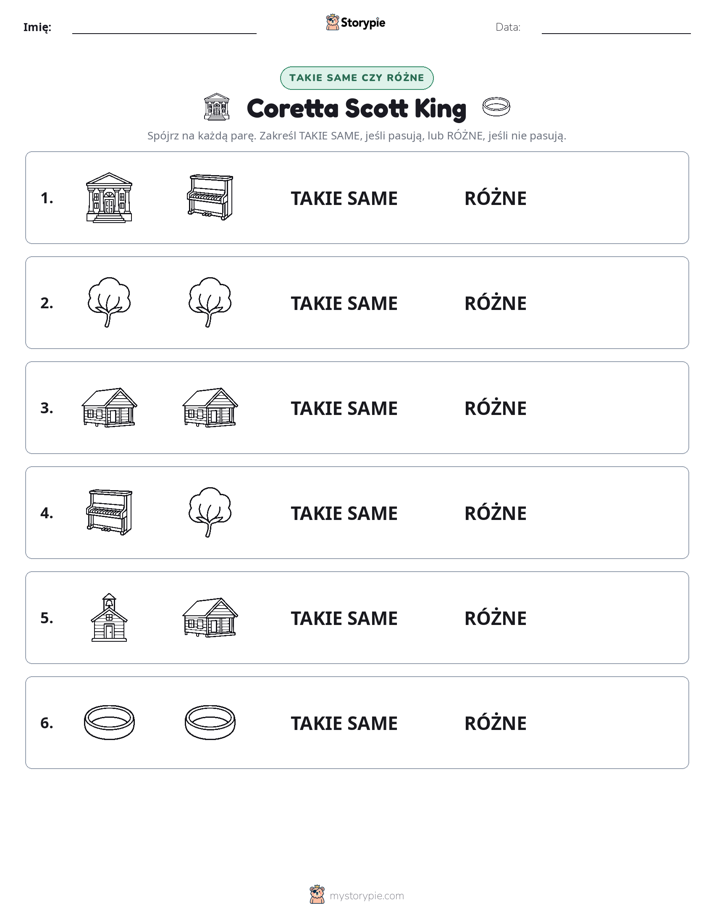Click the Imię name line field
Viewport: 714px width, 924px height.
pos(164,28)
